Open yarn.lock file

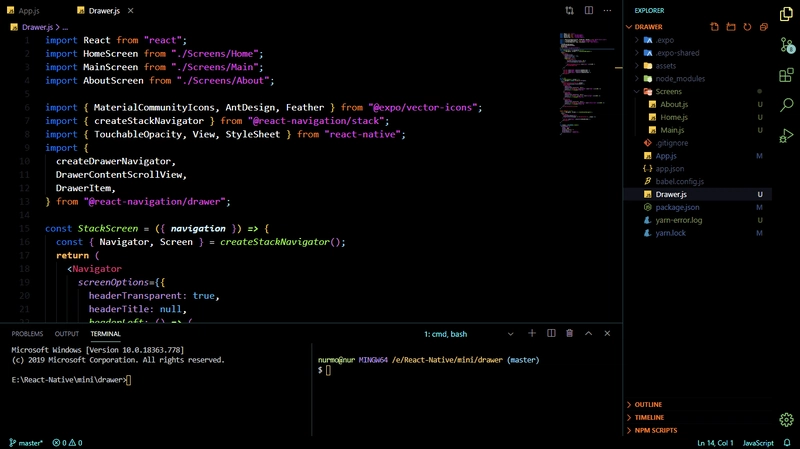coord(670,233)
